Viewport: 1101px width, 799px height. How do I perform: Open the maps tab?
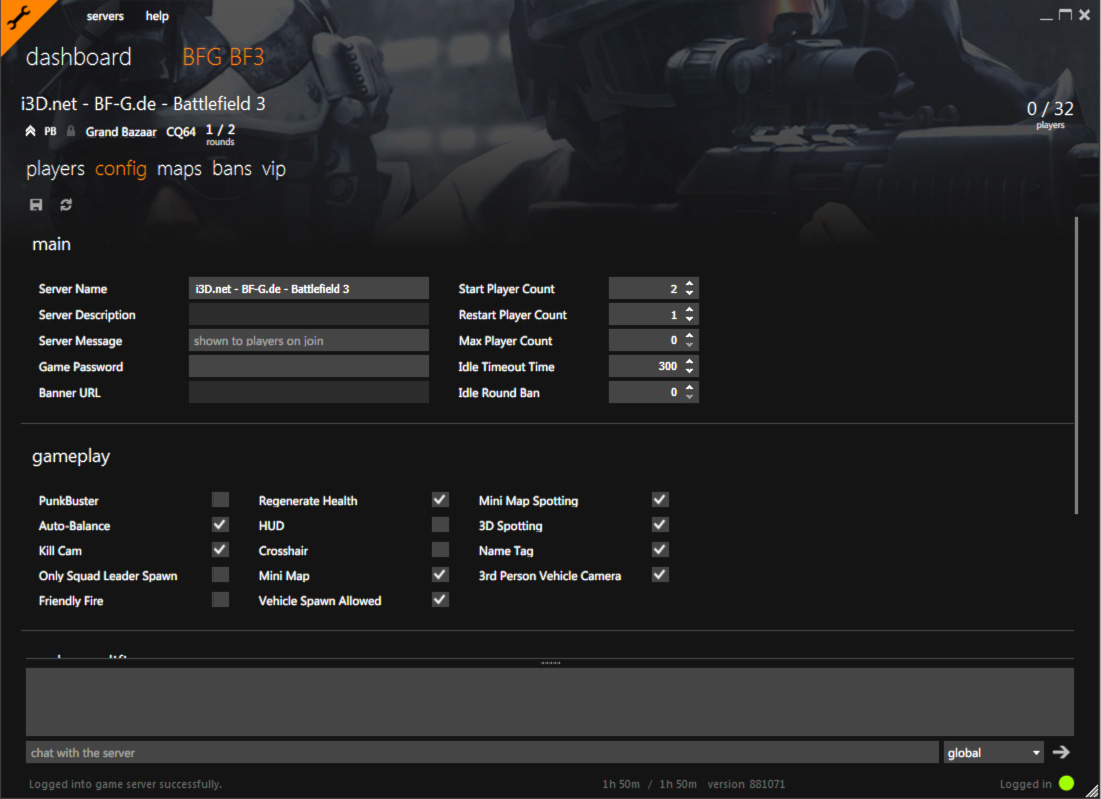(179, 169)
